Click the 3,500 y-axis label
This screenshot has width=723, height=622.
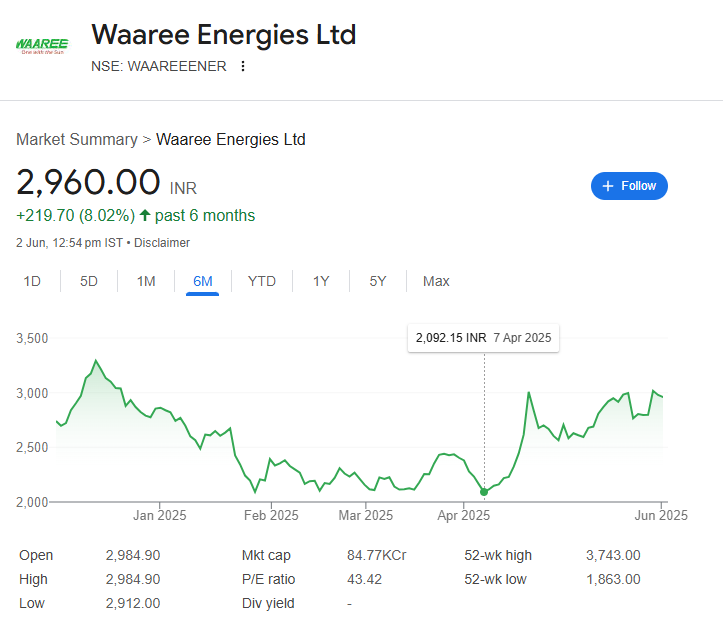pos(32,338)
